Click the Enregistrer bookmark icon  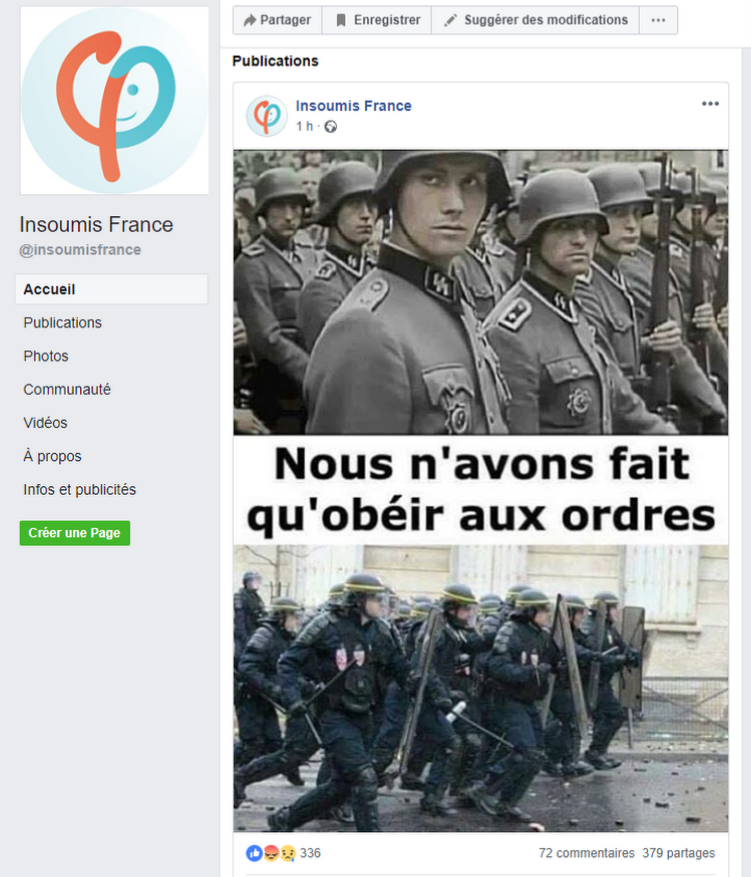tap(341, 21)
